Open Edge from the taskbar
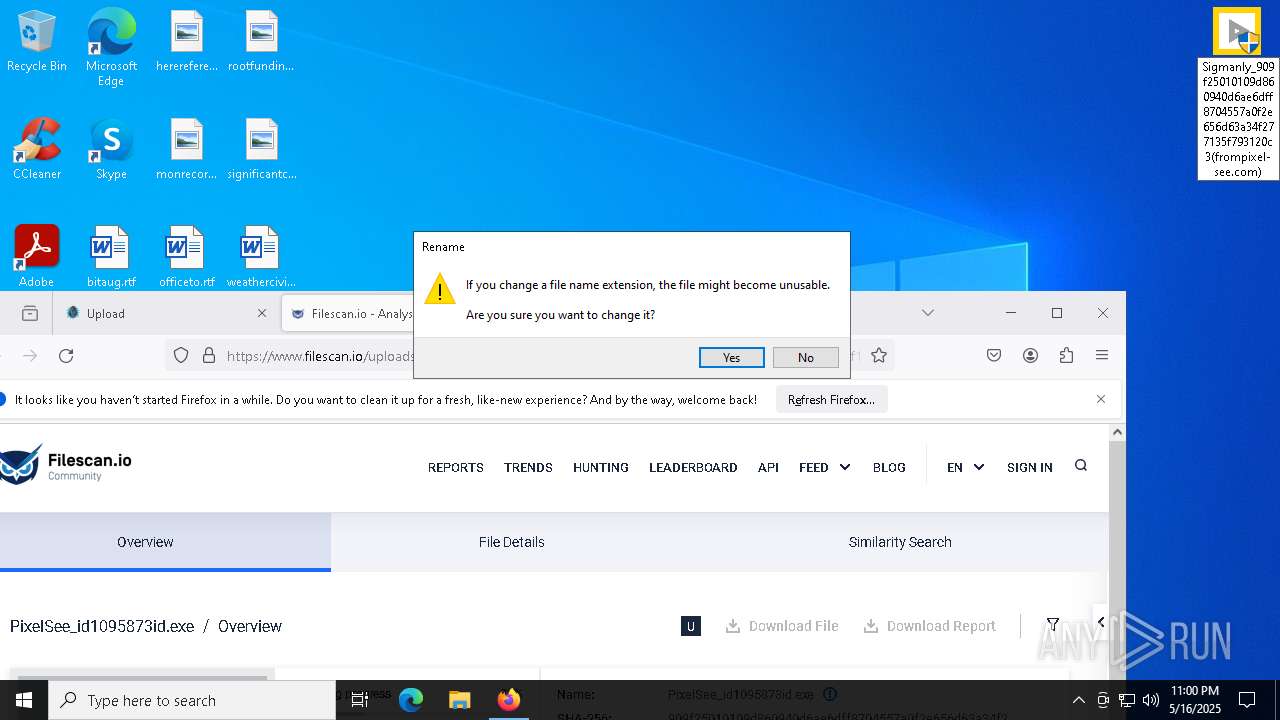This screenshot has width=1280, height=720. 411,700
